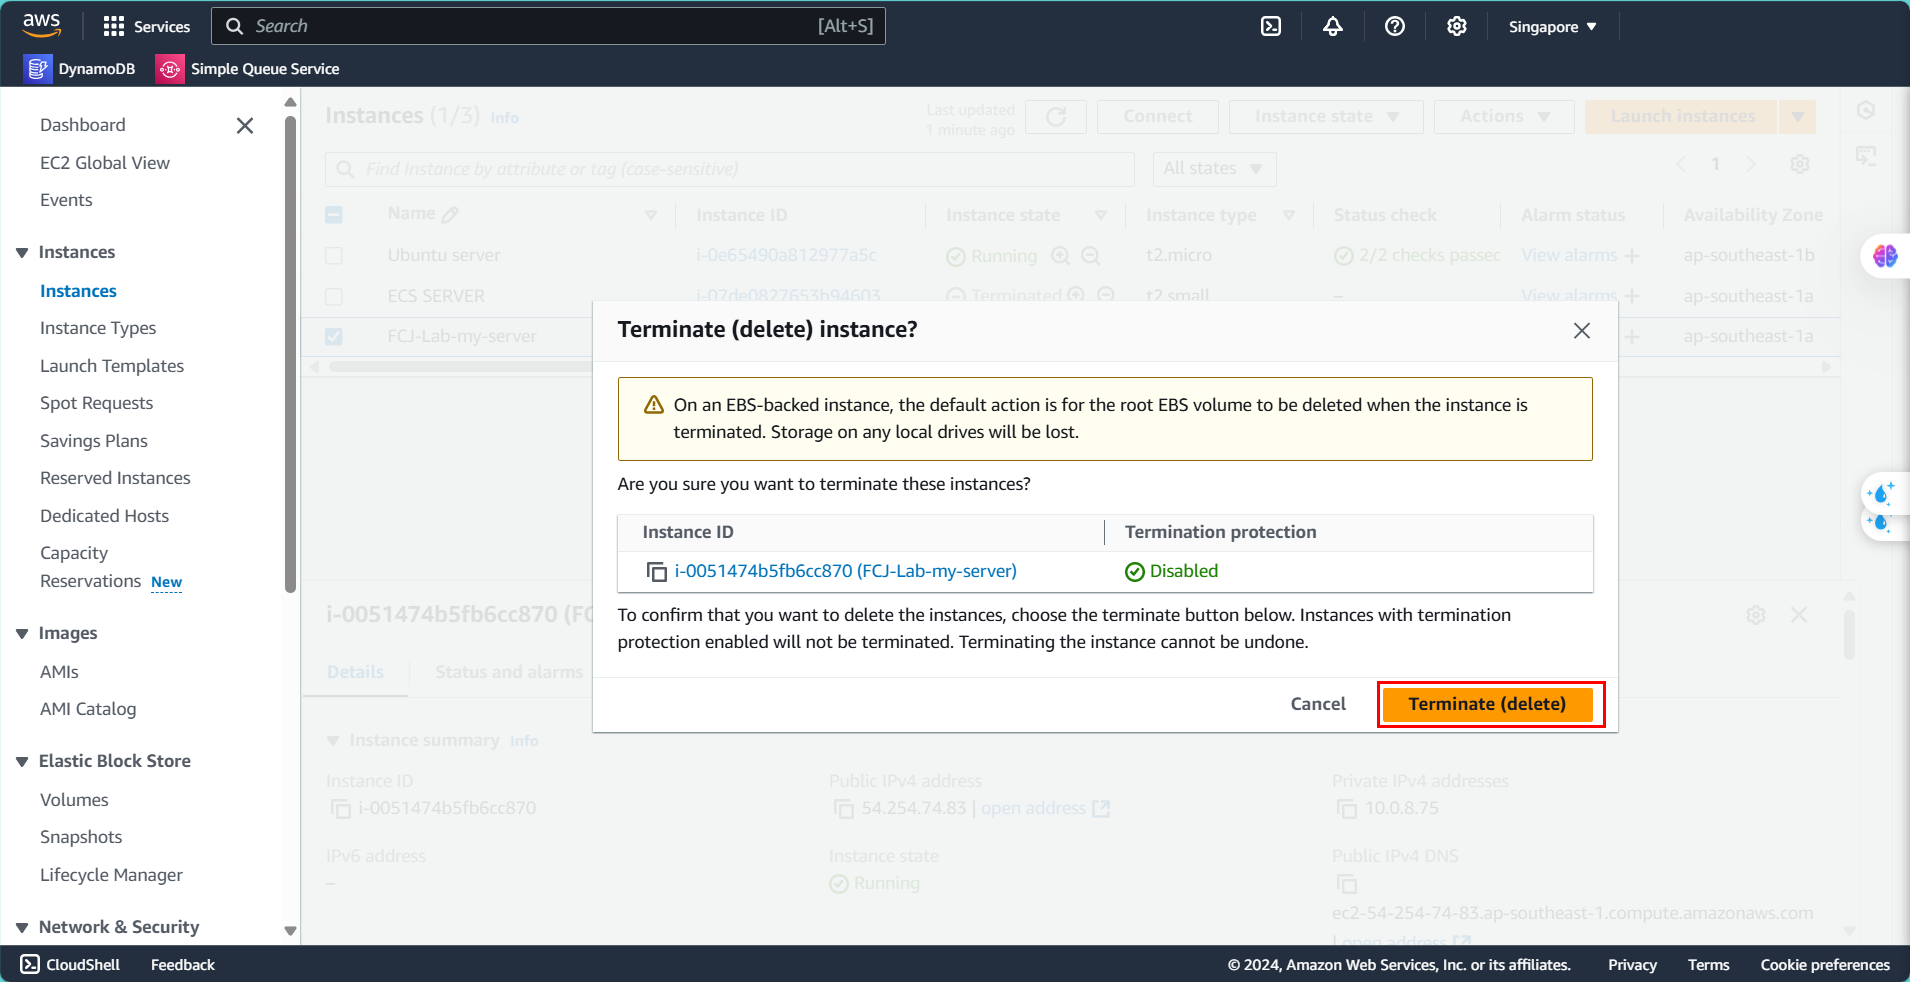Viewport: 1910px width, 982px height.
Task: Uncheck the FCJ-Lab-my-server row checkbox
Action: 334,337
